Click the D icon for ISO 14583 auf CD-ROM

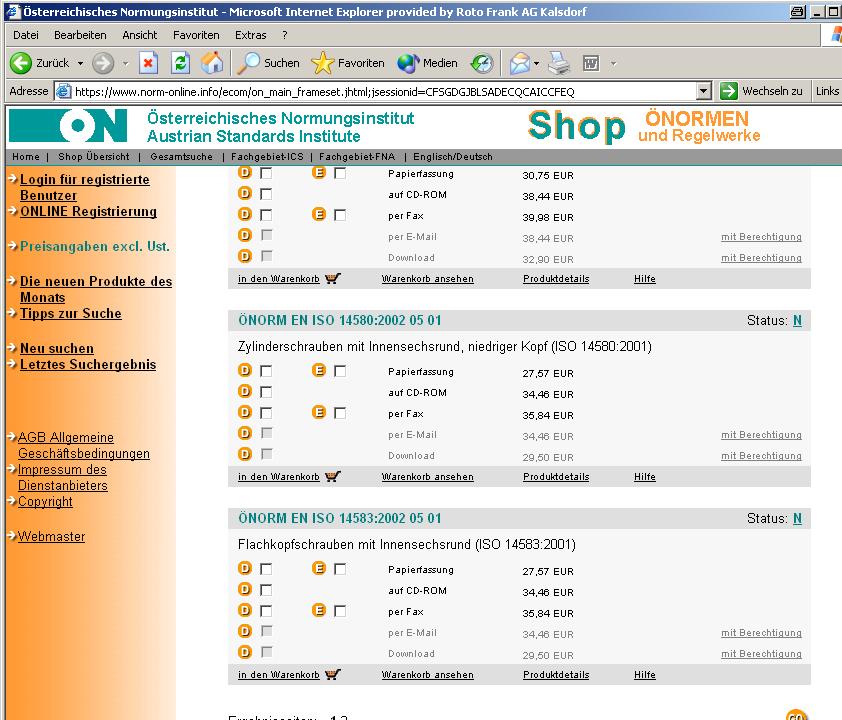(x=245, y=589)
